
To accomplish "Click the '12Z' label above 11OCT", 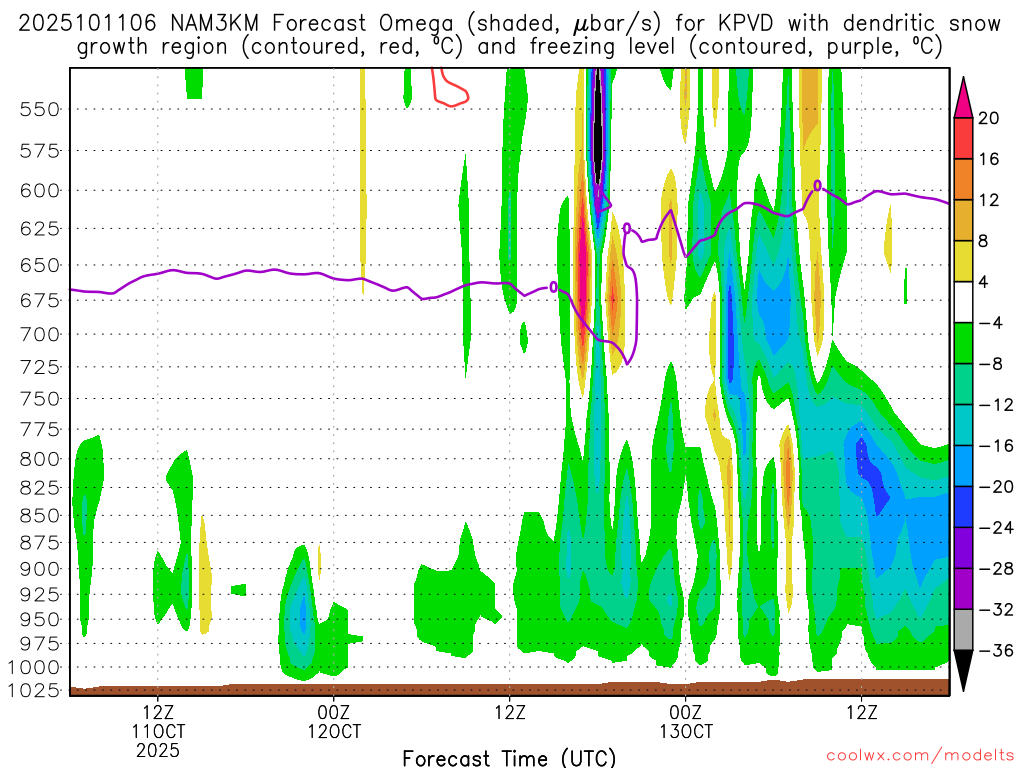I will (158, 712).
